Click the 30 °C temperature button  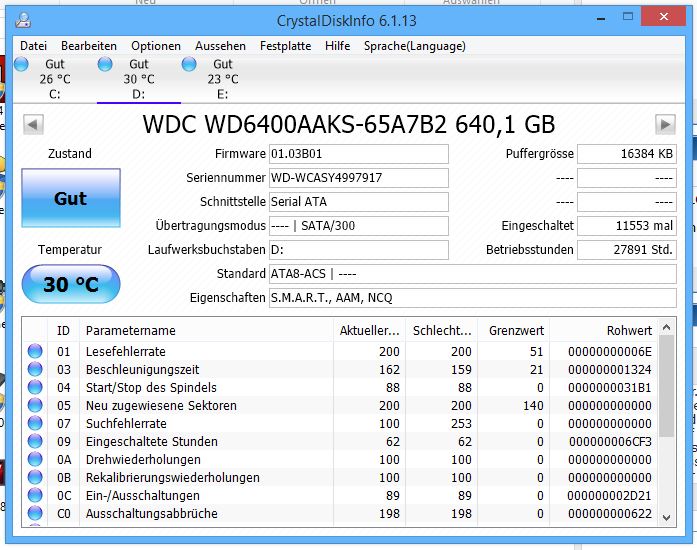click(71, 284)
